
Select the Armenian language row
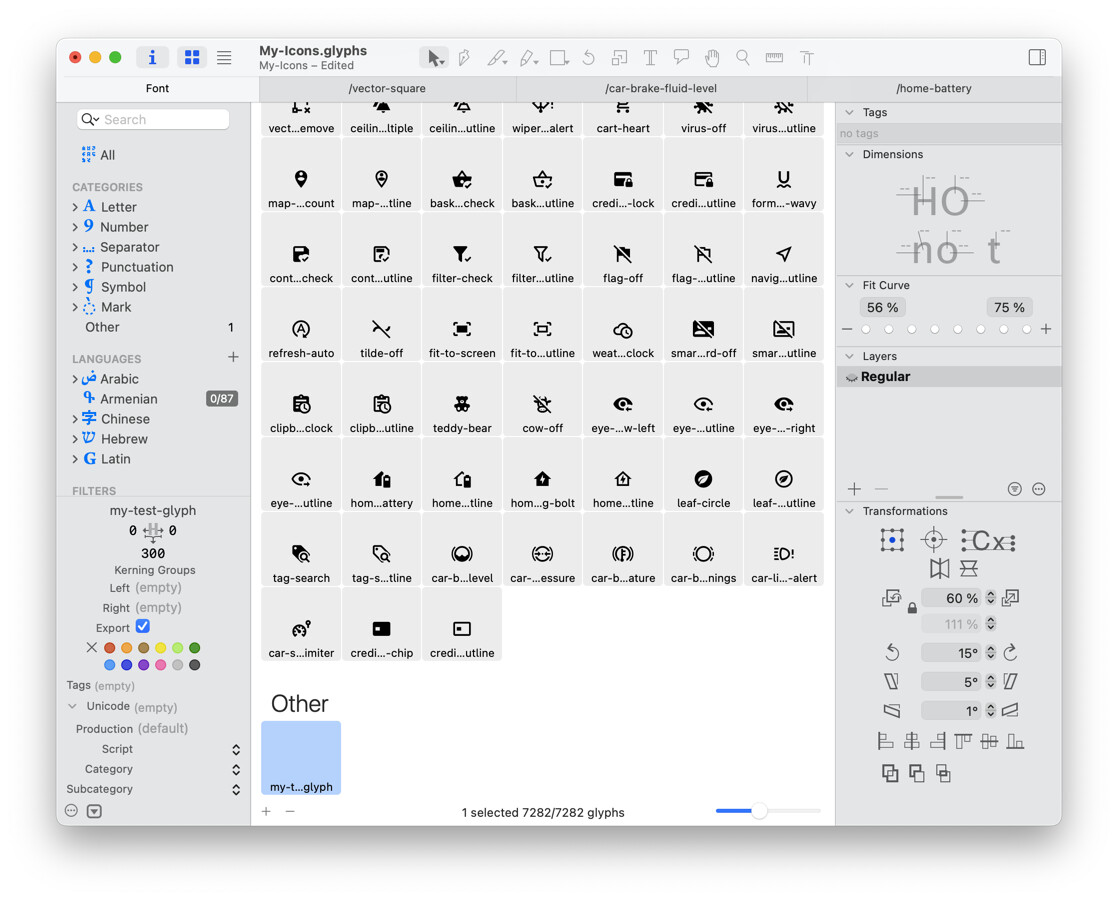[x=154, y=399]
